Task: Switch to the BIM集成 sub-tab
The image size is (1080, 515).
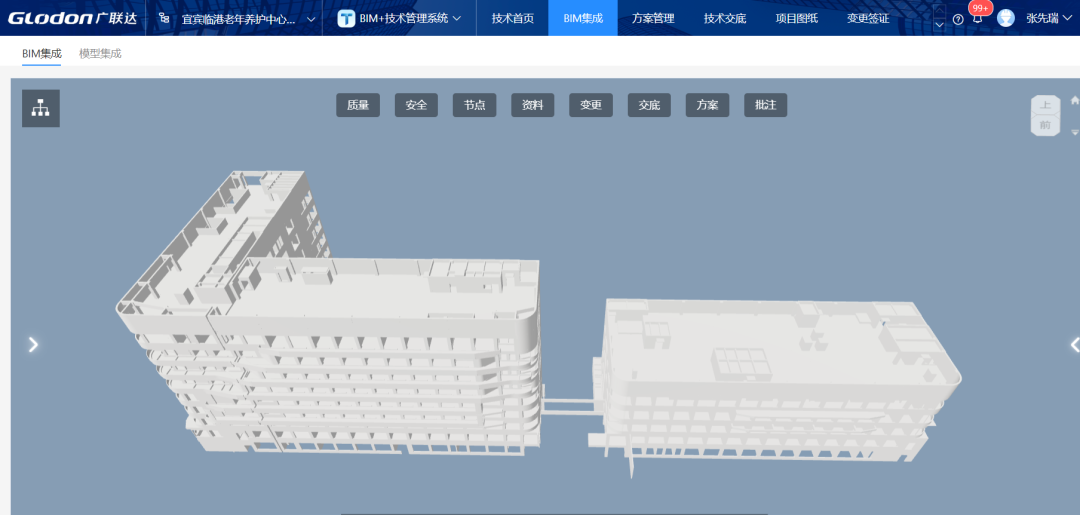Action: tap(41, 54)
